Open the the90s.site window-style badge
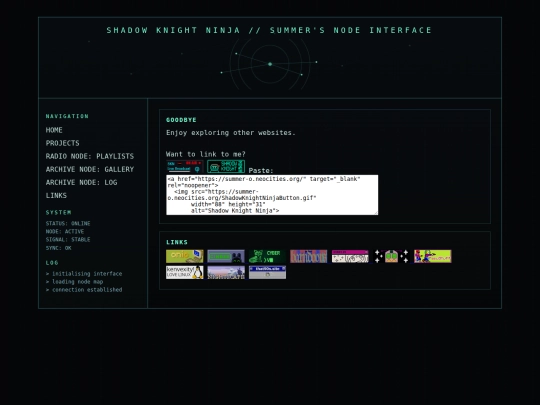Viewport: 540px width, 405px height. coord(267,272)
